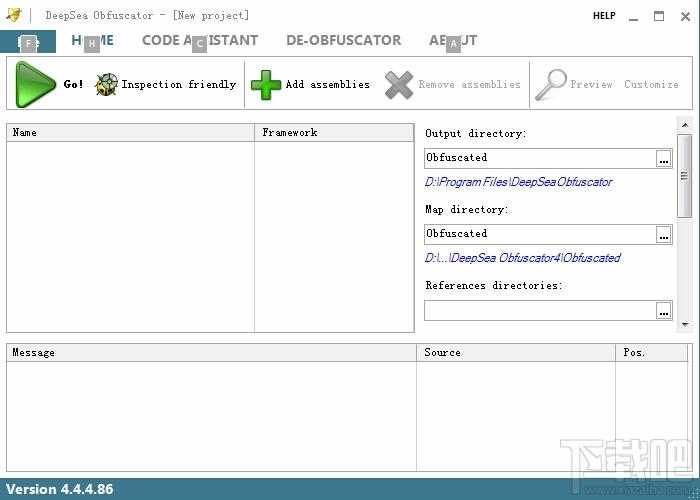Screen dimensions: 700x500
Task: Click the grey X Remove assemblies icon
Action: (x=399, y=85)
